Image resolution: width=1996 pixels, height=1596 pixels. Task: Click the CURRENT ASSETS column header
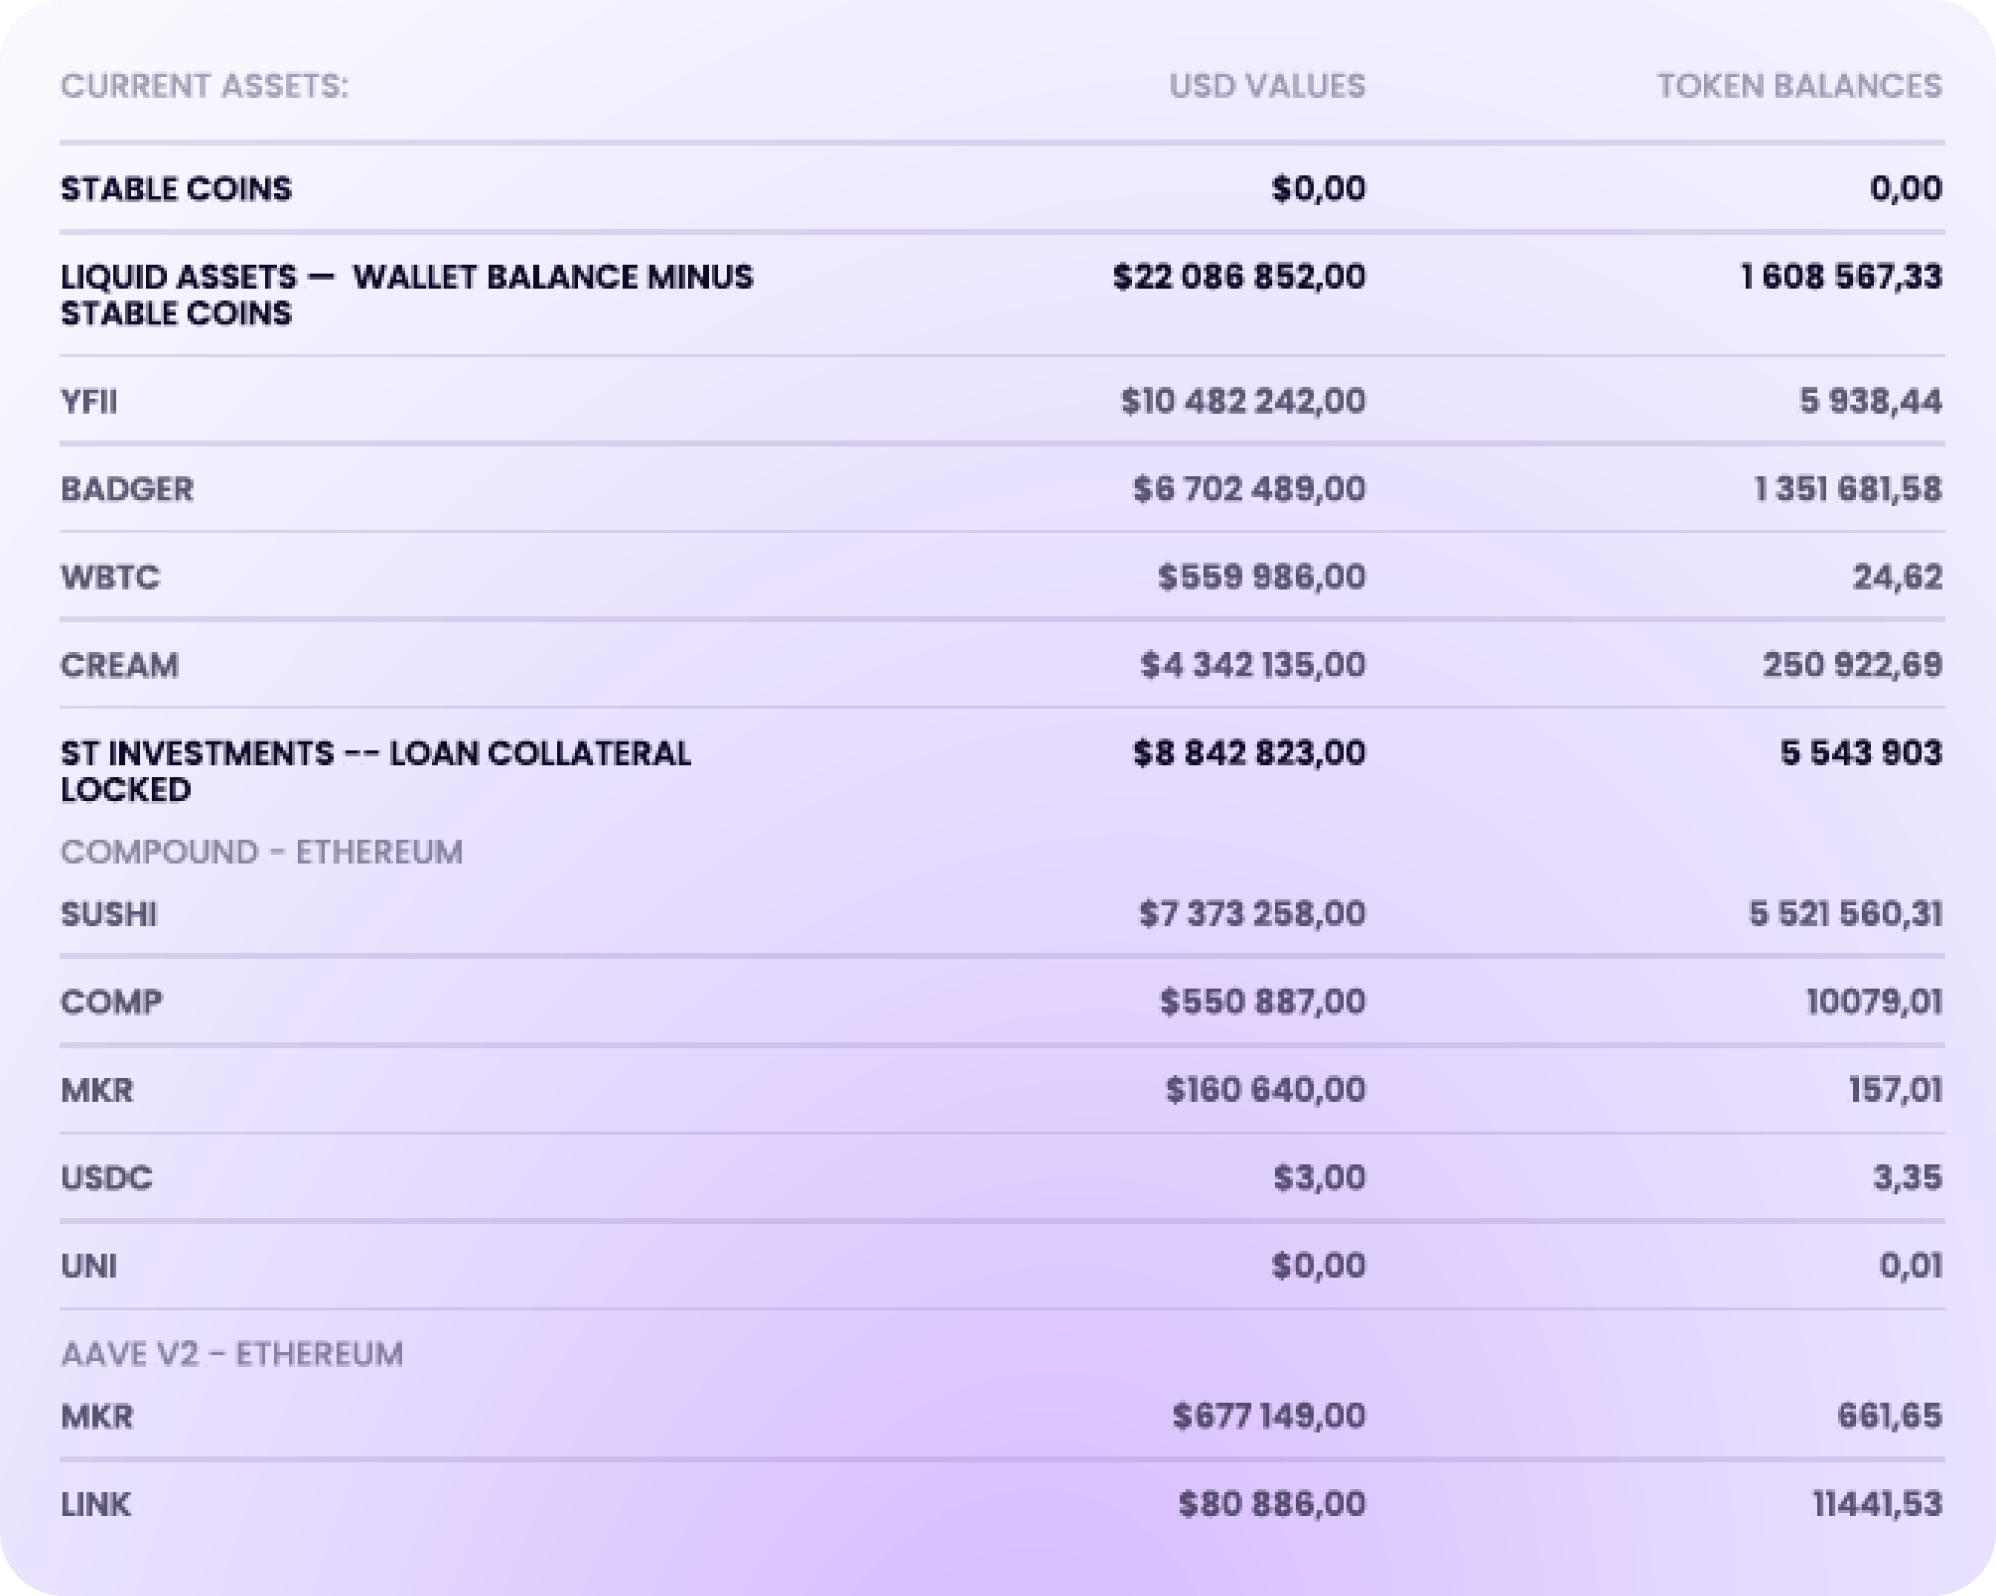[204, 86]
